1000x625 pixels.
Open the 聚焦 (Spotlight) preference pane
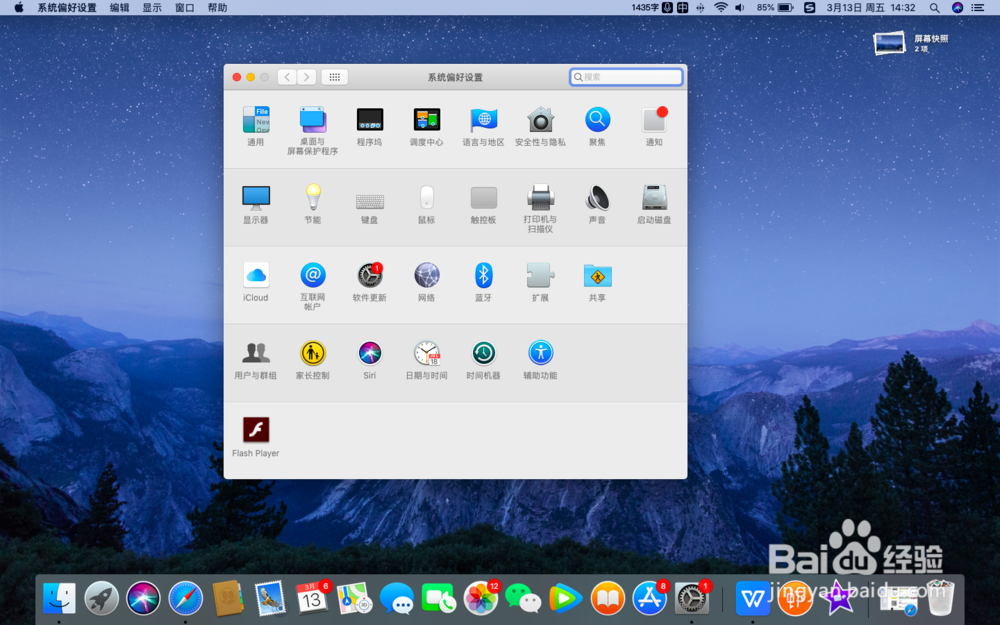598,126
